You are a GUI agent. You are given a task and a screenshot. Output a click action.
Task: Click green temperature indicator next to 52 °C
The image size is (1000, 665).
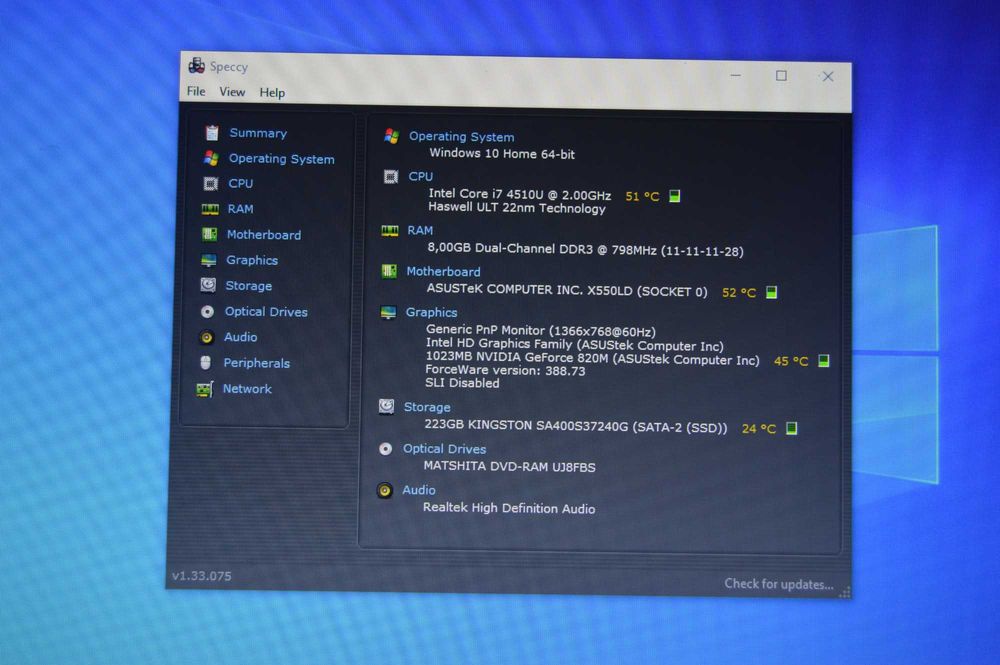coord(772,292)
